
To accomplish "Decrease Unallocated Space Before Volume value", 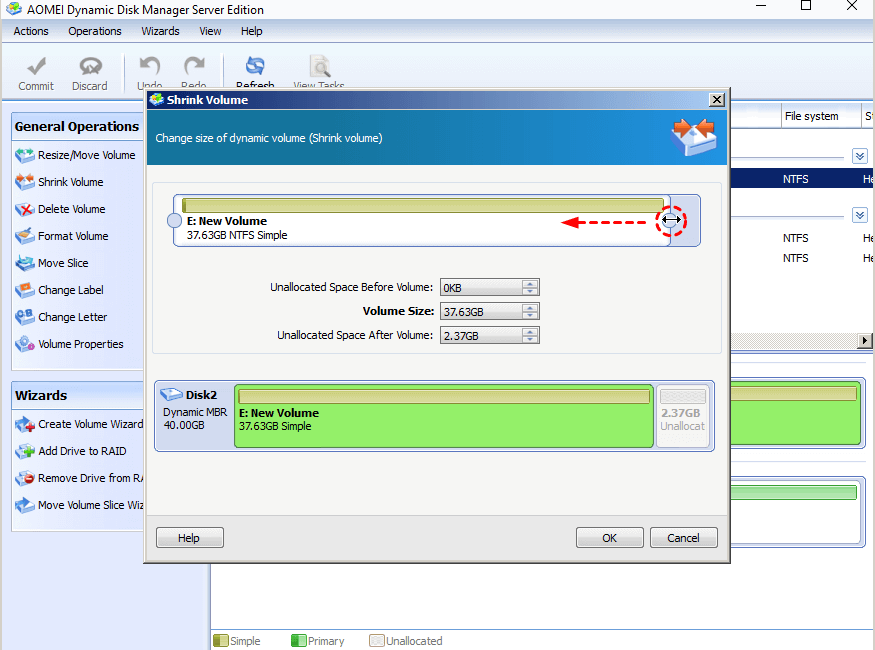I will tap(530, 291).
